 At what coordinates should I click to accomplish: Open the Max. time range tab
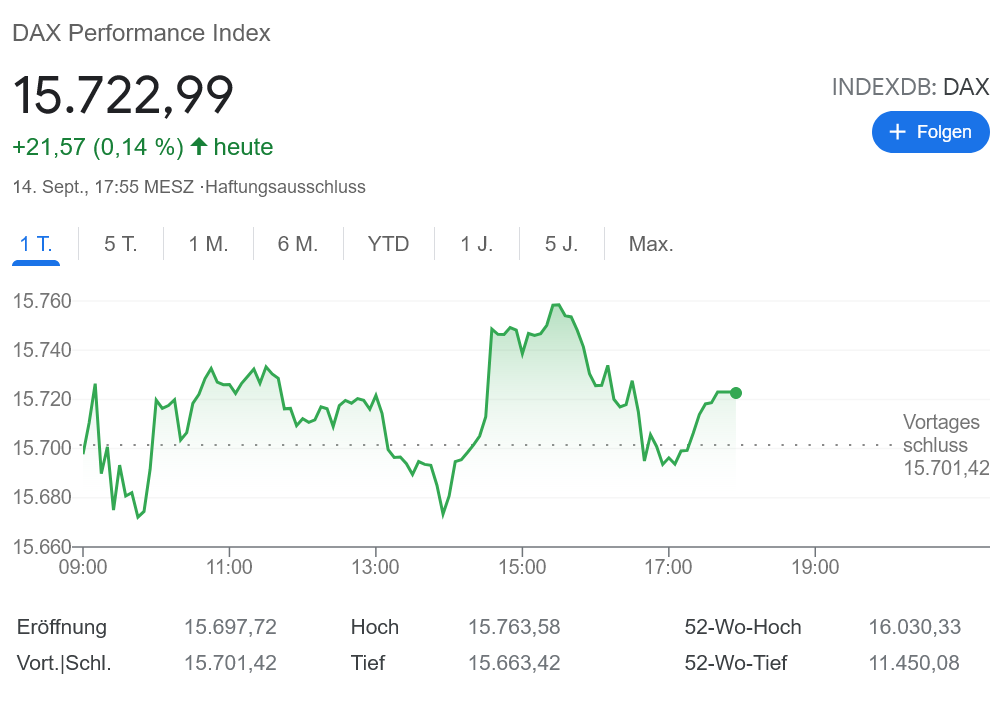coord(650,244)
